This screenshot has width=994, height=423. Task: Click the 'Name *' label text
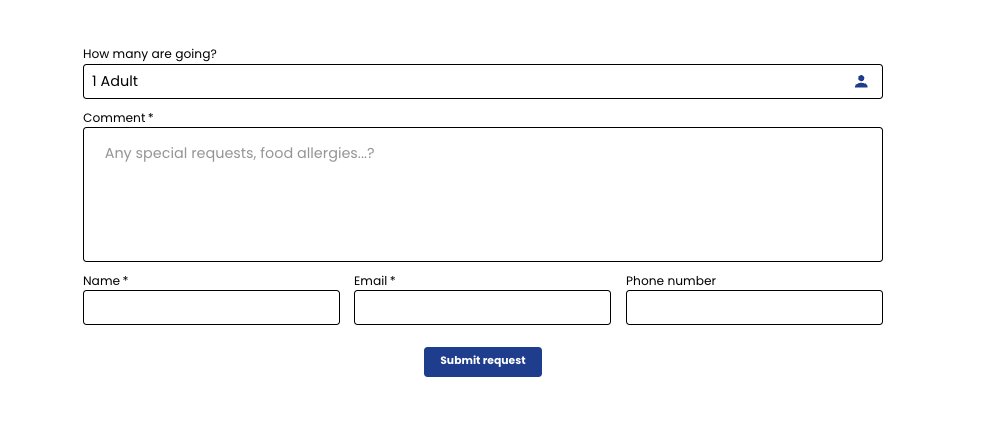click(x=105, y=281)
